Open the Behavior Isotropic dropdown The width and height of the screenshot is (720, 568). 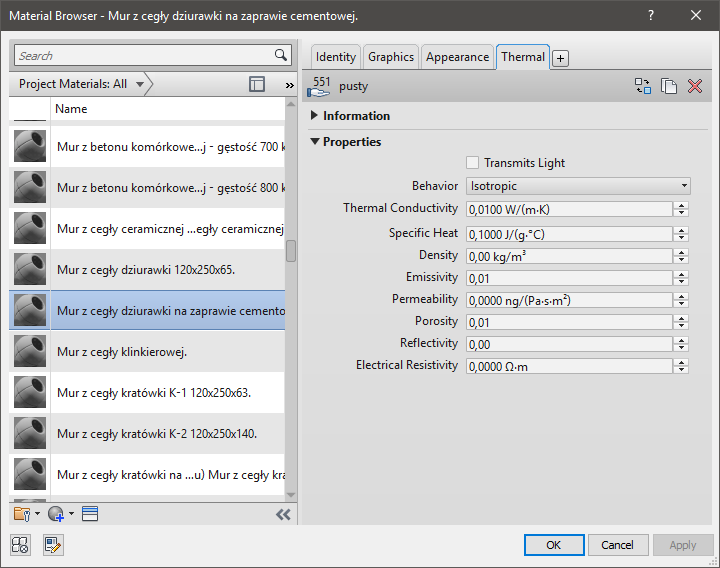(578, 186)
